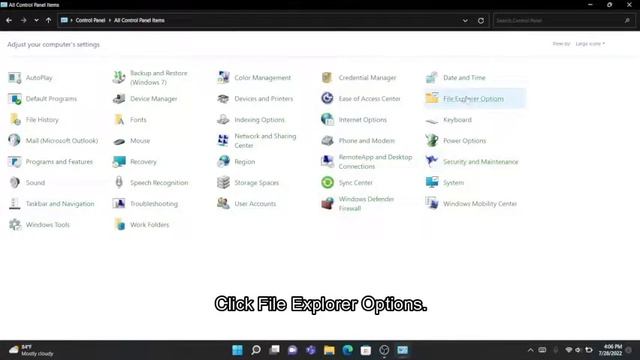Image resolution: width=640 pixels, height=360 pixels.
Task: Click the Work Folders link
Action: tap(149, 225)
